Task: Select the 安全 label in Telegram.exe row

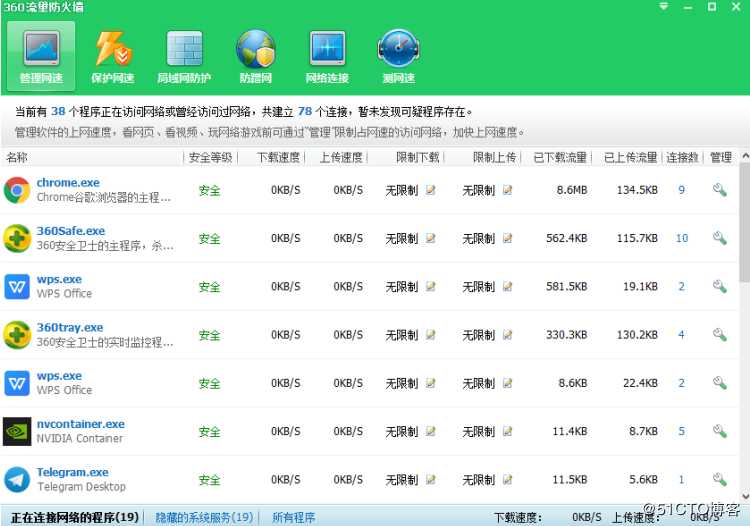Action: click(210, 480)
